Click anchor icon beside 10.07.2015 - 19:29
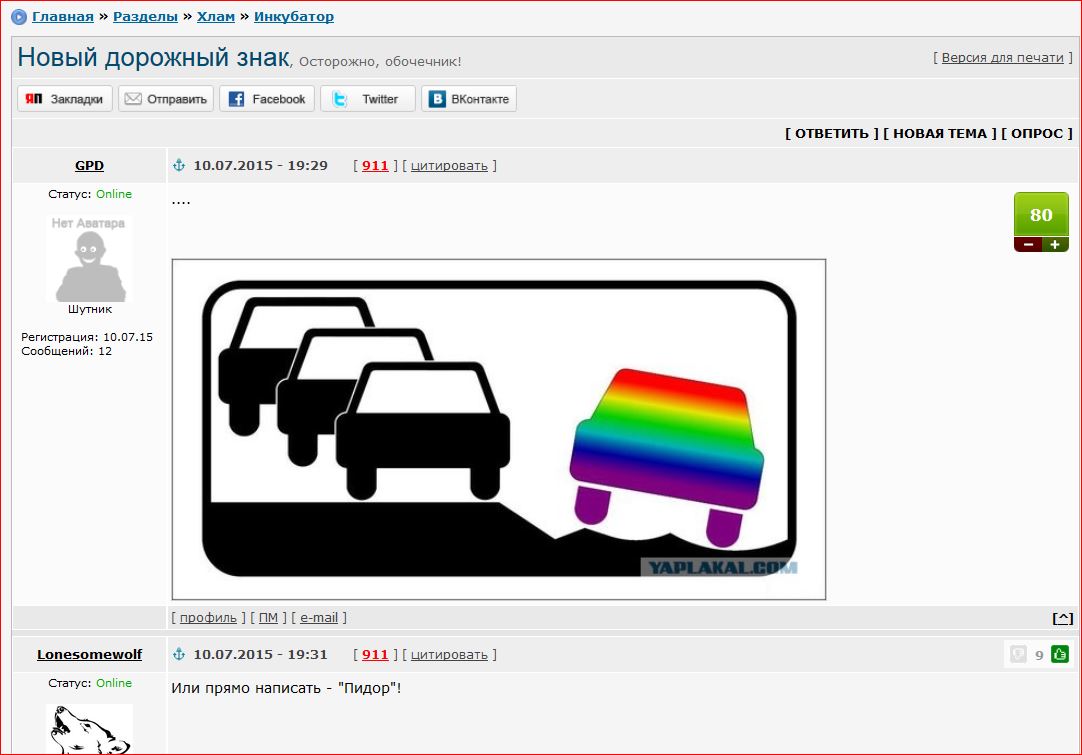Viewport: 1082px width, 755px height. [179, 165]
